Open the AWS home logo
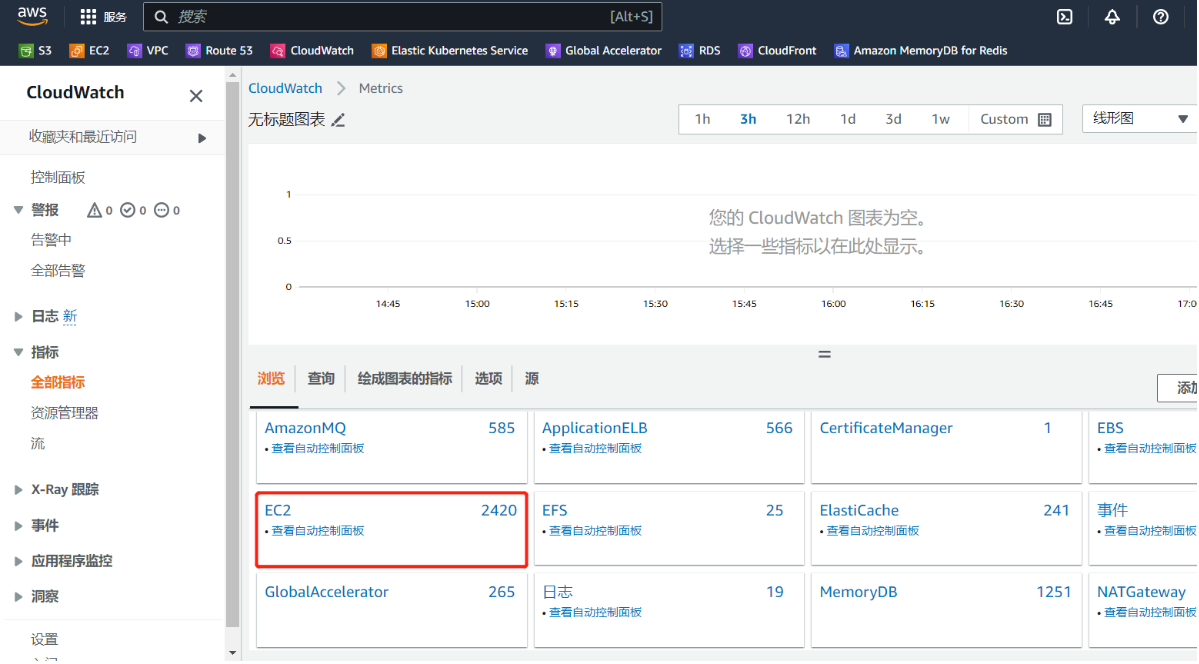Viewport: 1199px width, 664px height. (x=32, y=15)
